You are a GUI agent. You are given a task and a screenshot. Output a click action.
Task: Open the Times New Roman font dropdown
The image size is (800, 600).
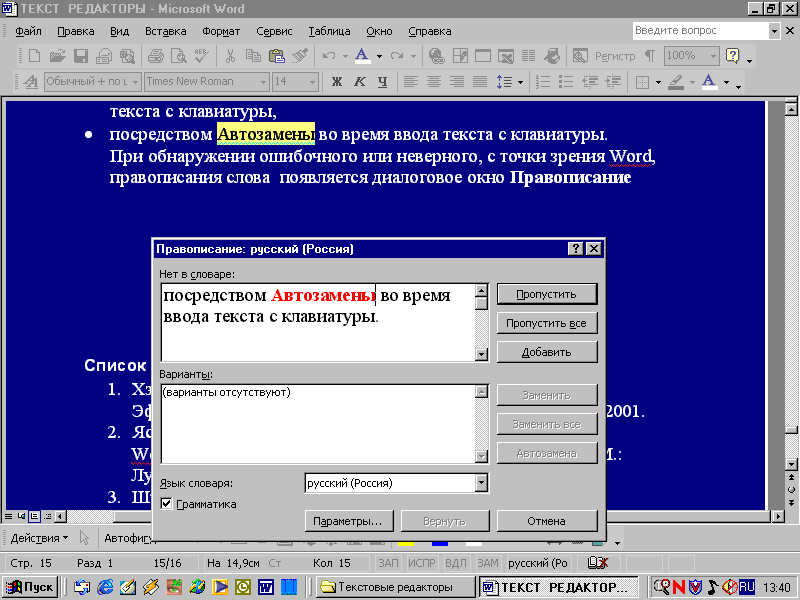[x=263, y=82]
